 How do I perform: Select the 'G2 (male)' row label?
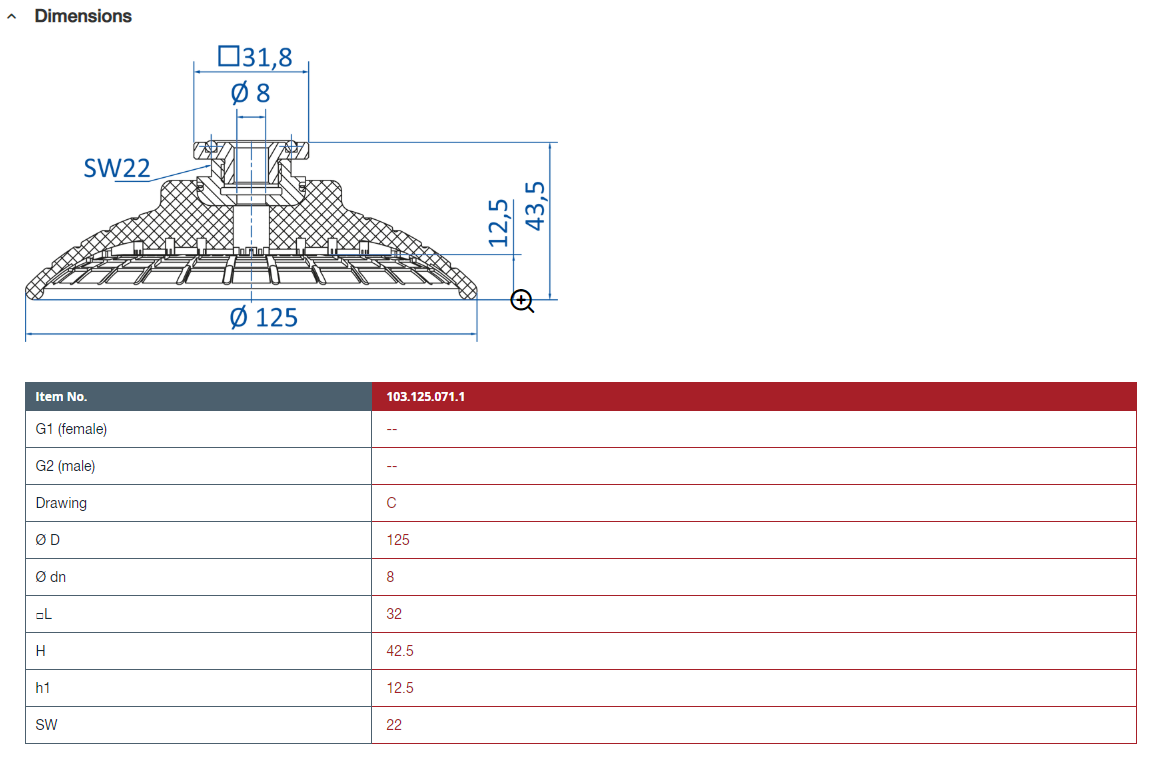tap(65, 466)
